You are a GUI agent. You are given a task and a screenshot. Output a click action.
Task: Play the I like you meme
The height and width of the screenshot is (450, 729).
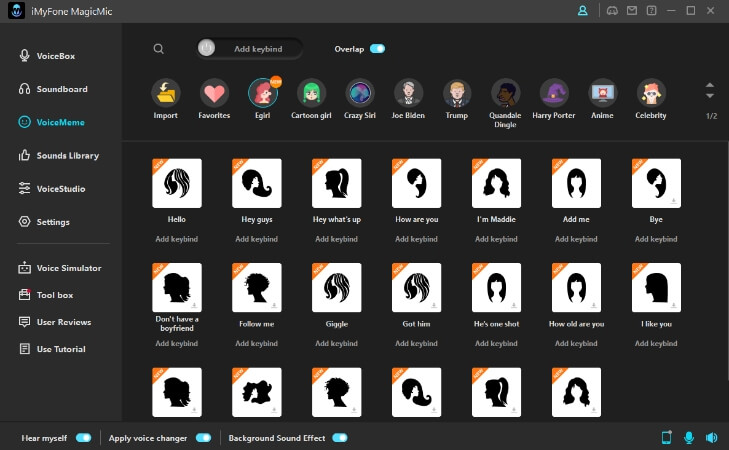pos(656,288)
